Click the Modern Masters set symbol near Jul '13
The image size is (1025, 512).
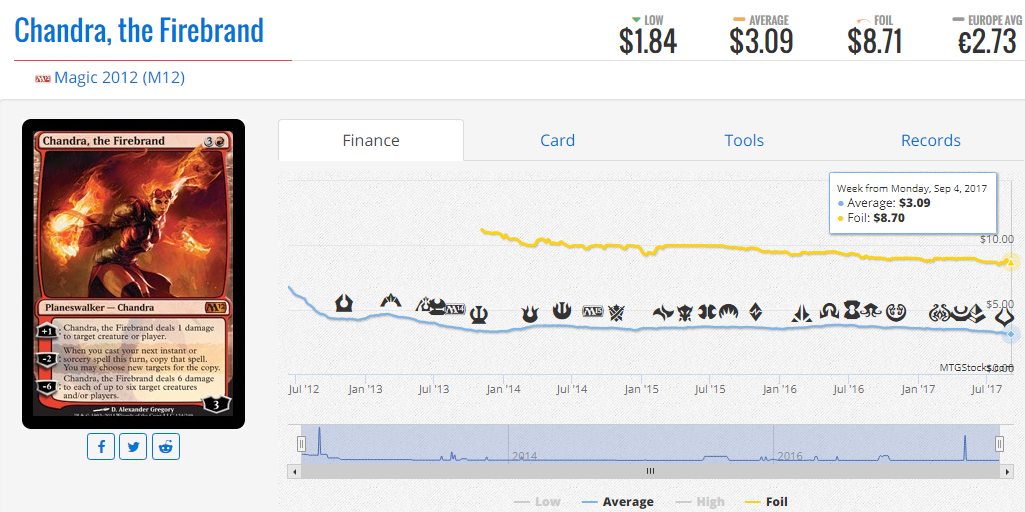point(438,307)
